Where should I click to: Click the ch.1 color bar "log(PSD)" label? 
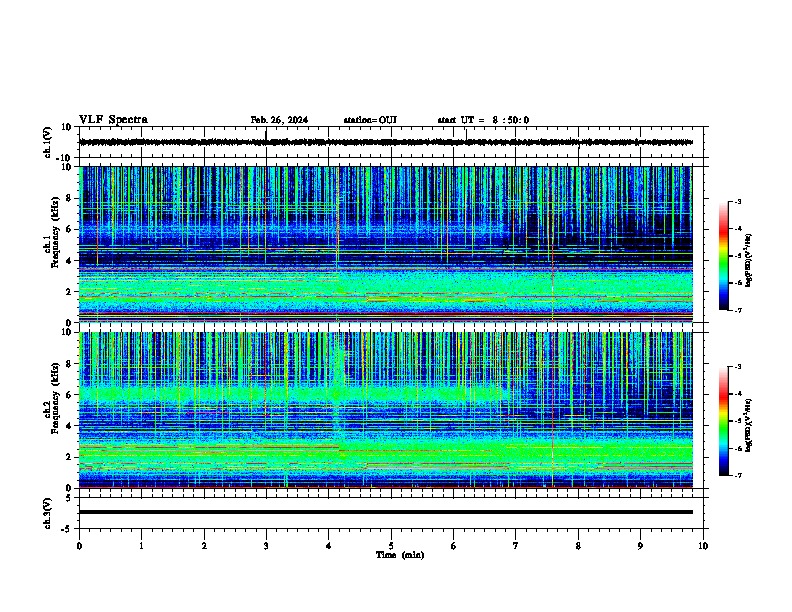pos(749,261)
